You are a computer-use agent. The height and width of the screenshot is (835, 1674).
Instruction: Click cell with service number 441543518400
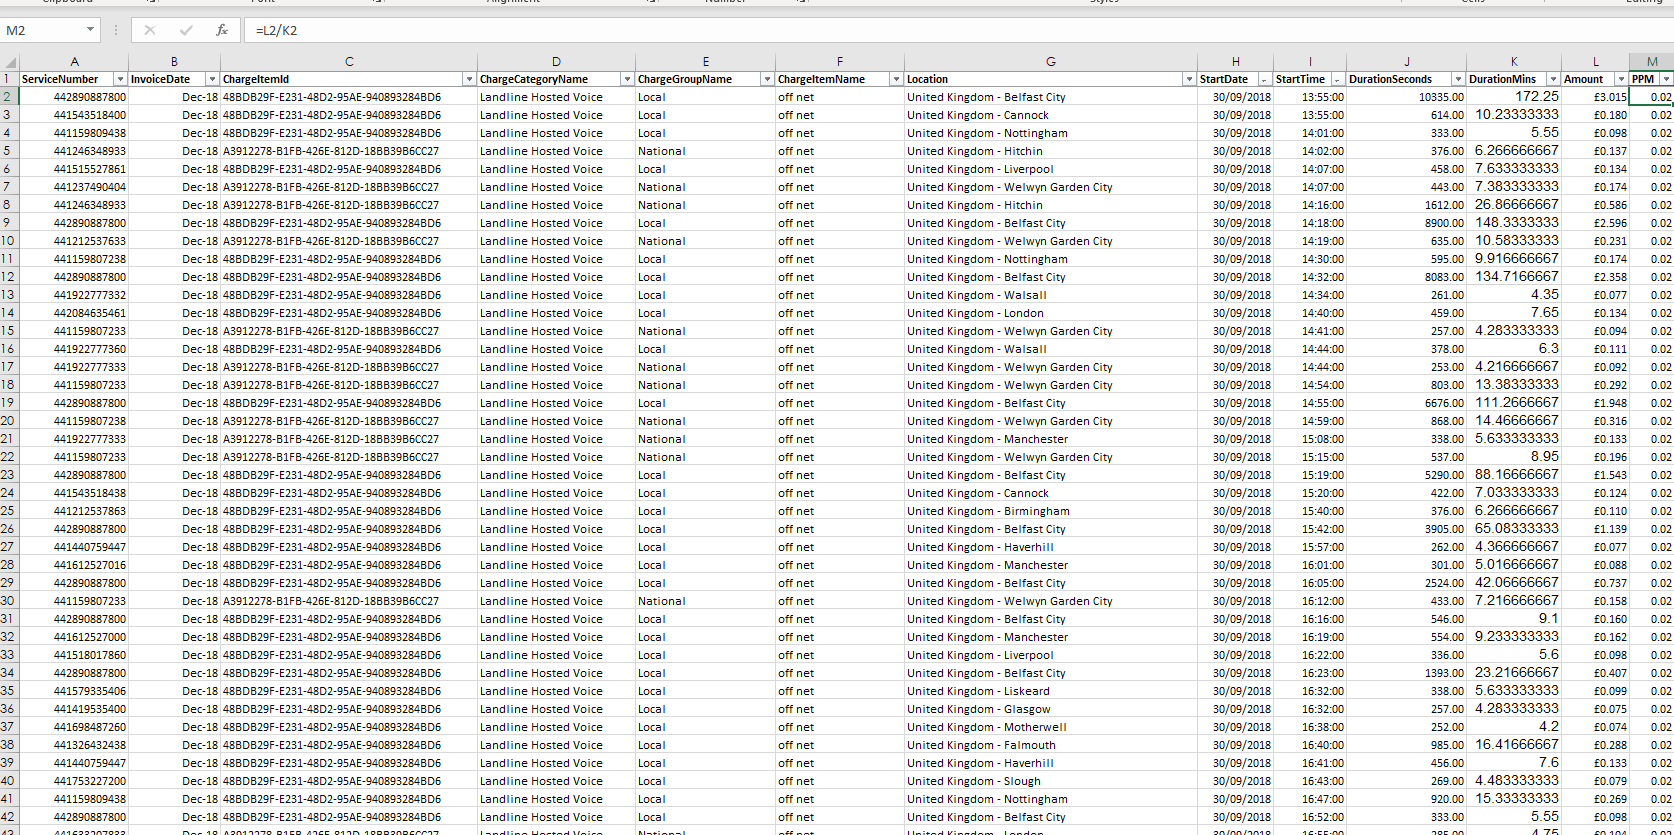coord(73,115)
